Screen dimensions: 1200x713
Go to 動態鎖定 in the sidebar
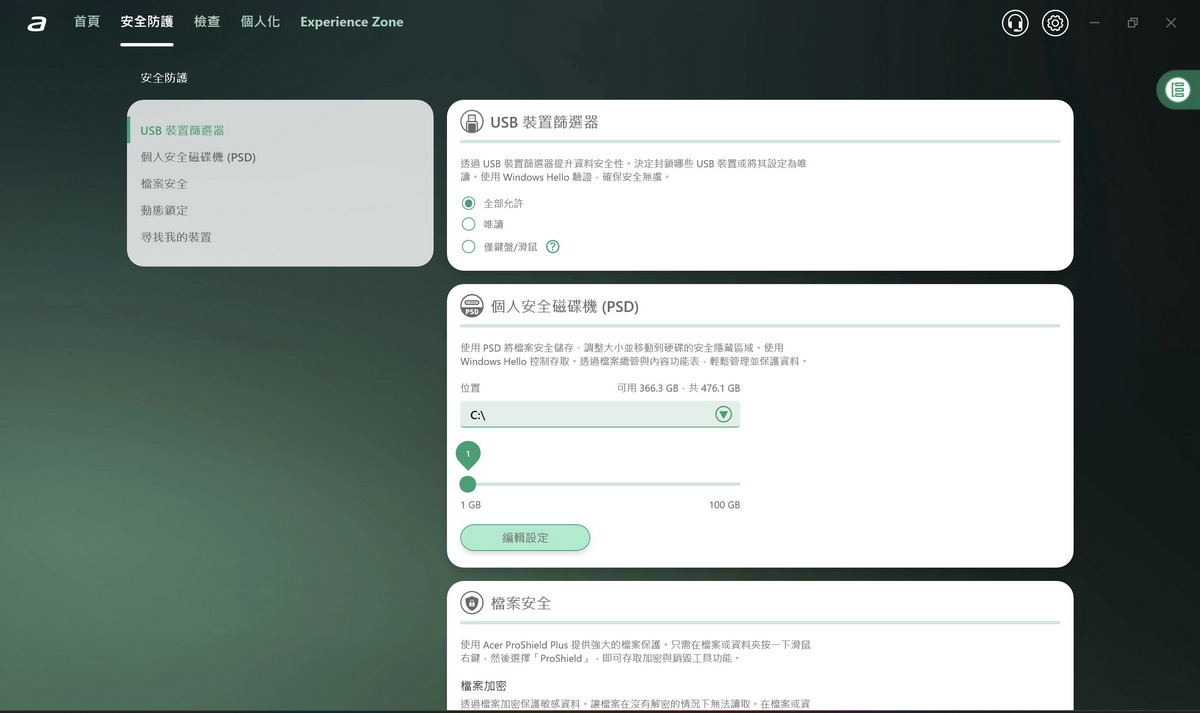(164, 210)
